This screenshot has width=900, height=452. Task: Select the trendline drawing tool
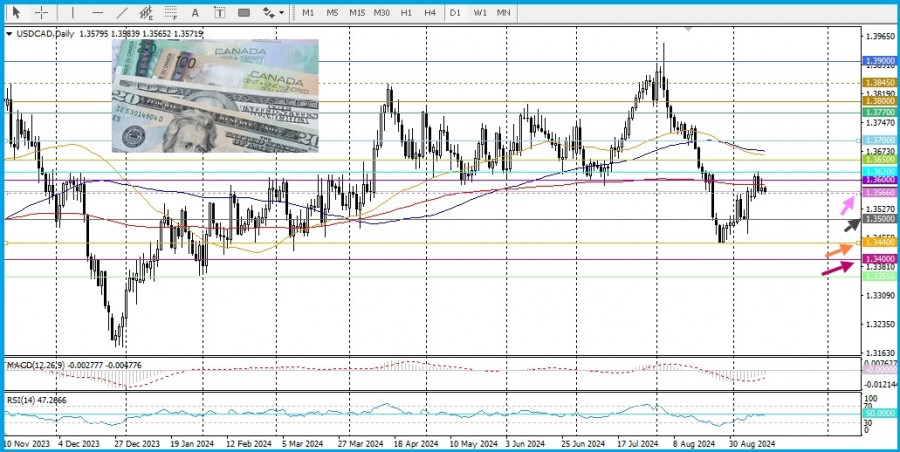pos(122,13)
